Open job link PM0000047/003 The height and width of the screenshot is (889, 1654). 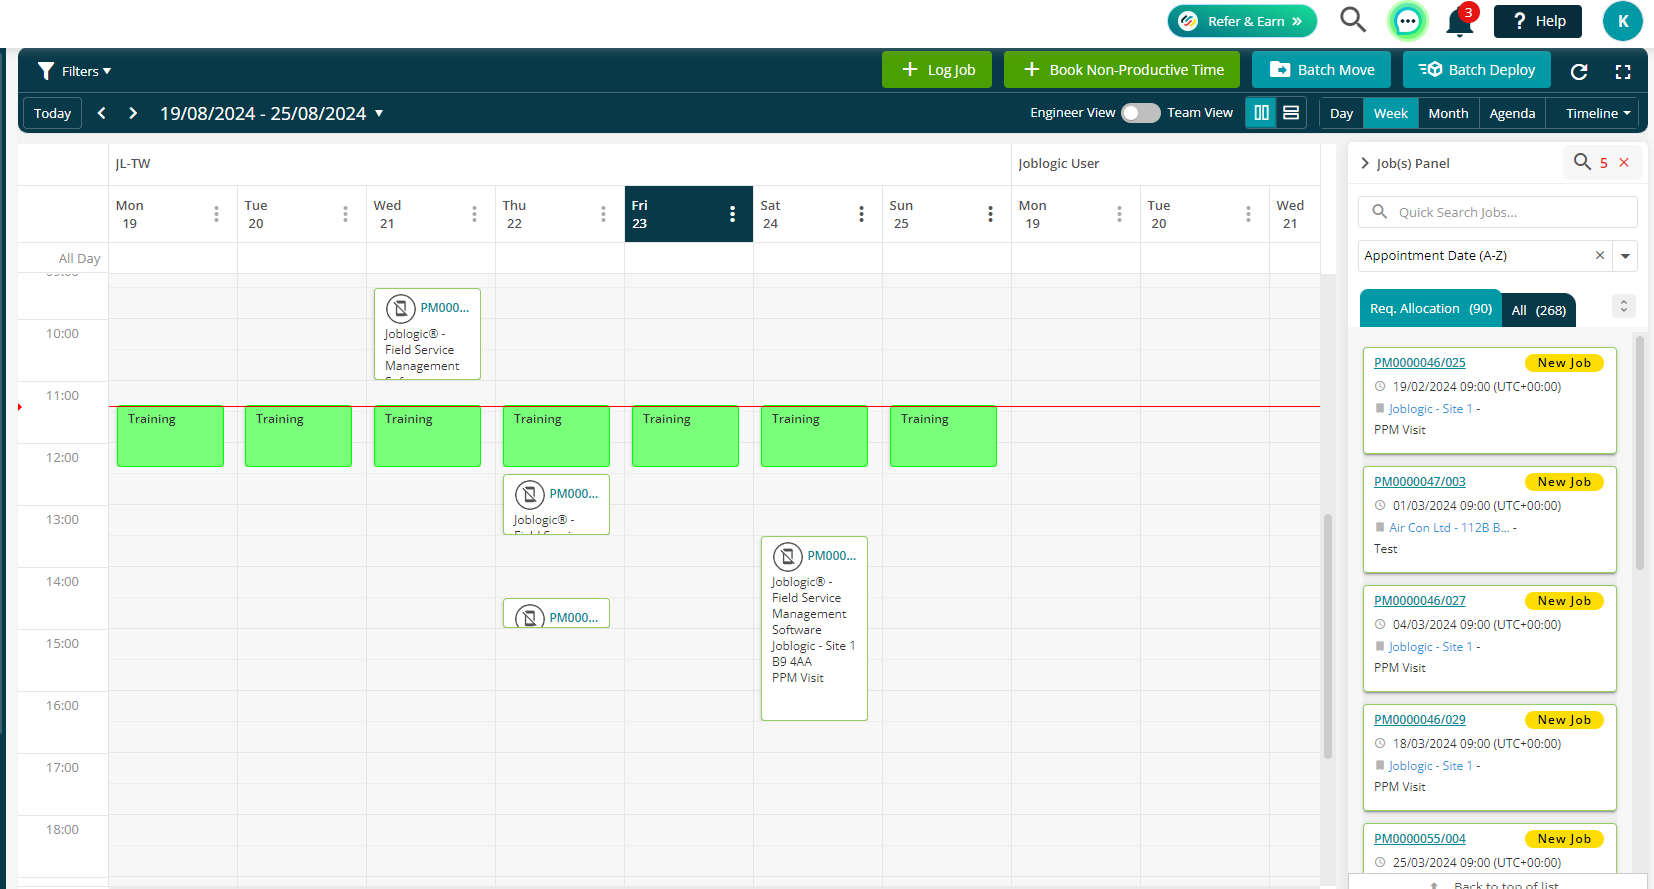pyautogui.click(x=1419, y=482)
